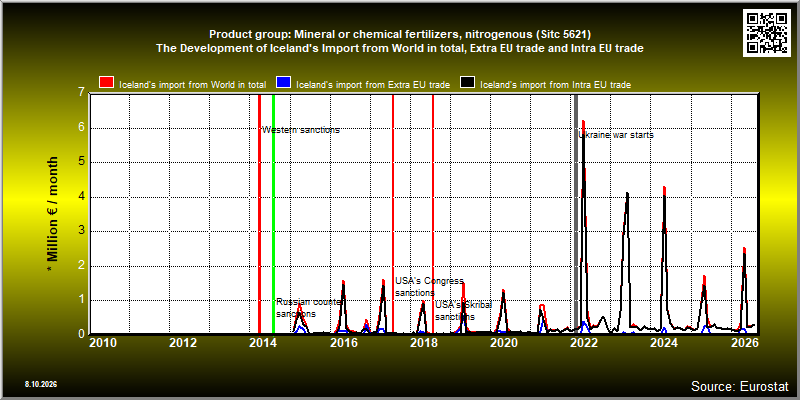Click the x-axis label 2018

(423, 342)
